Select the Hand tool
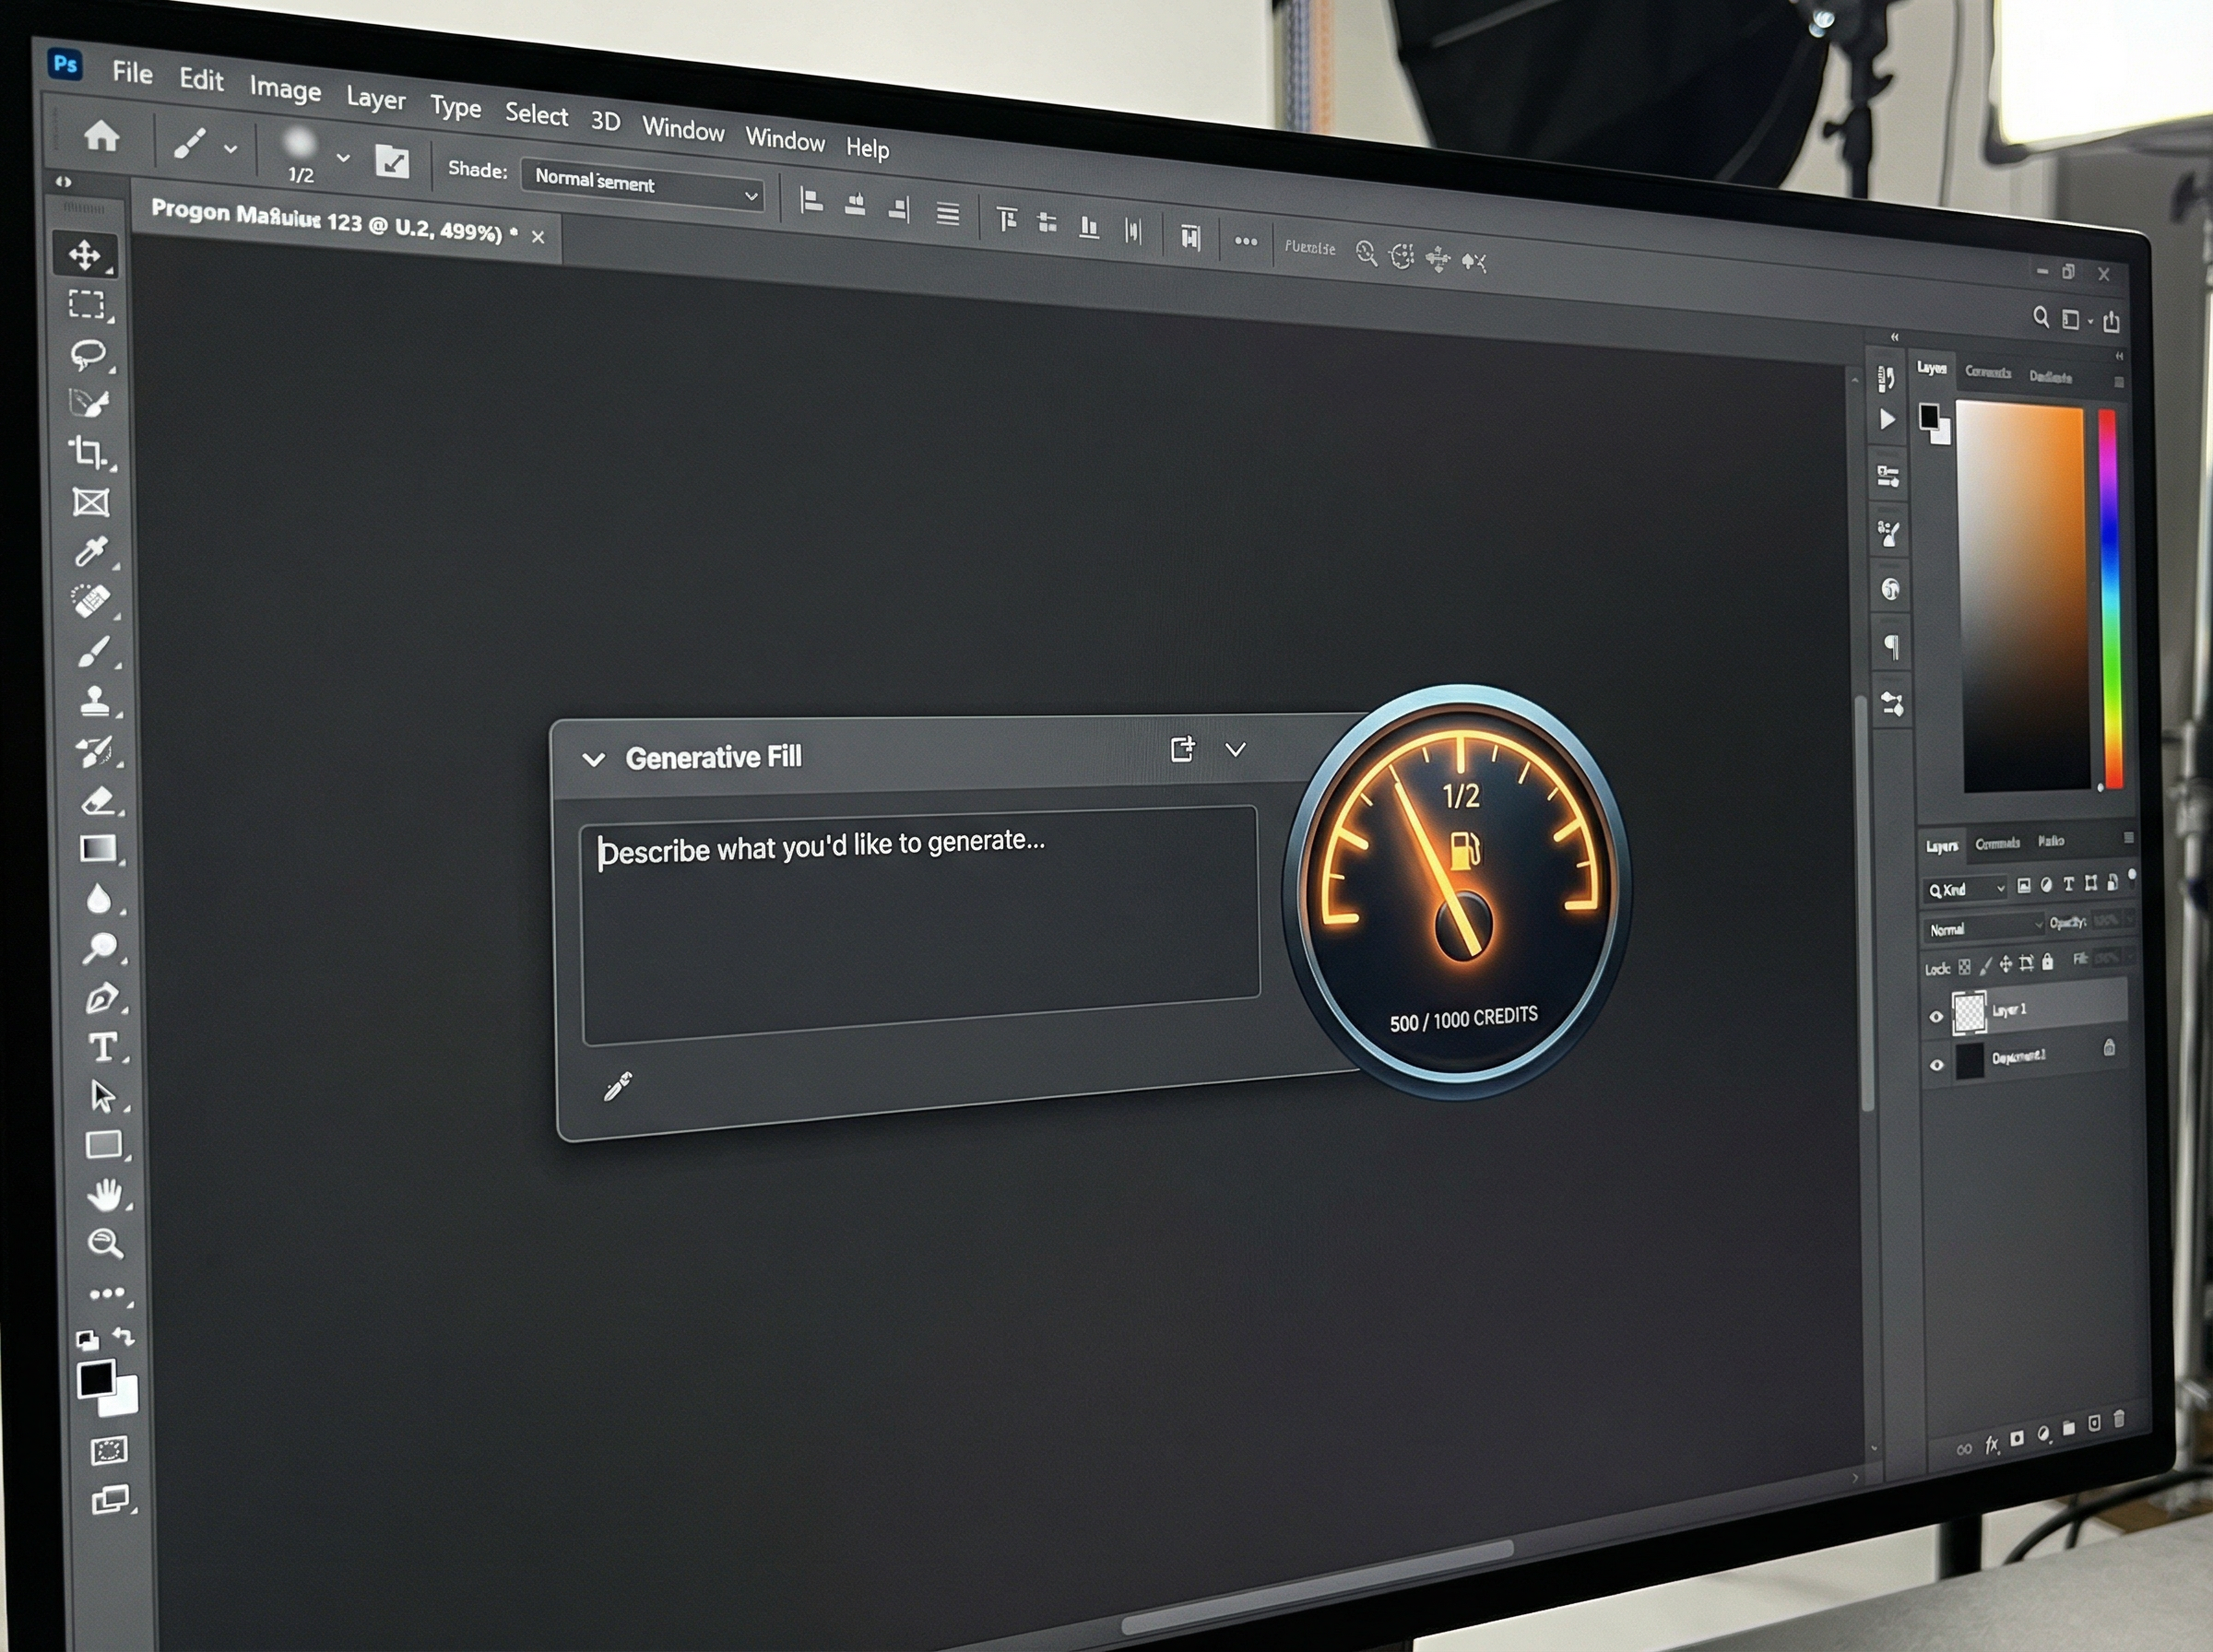 point(104,1194)
